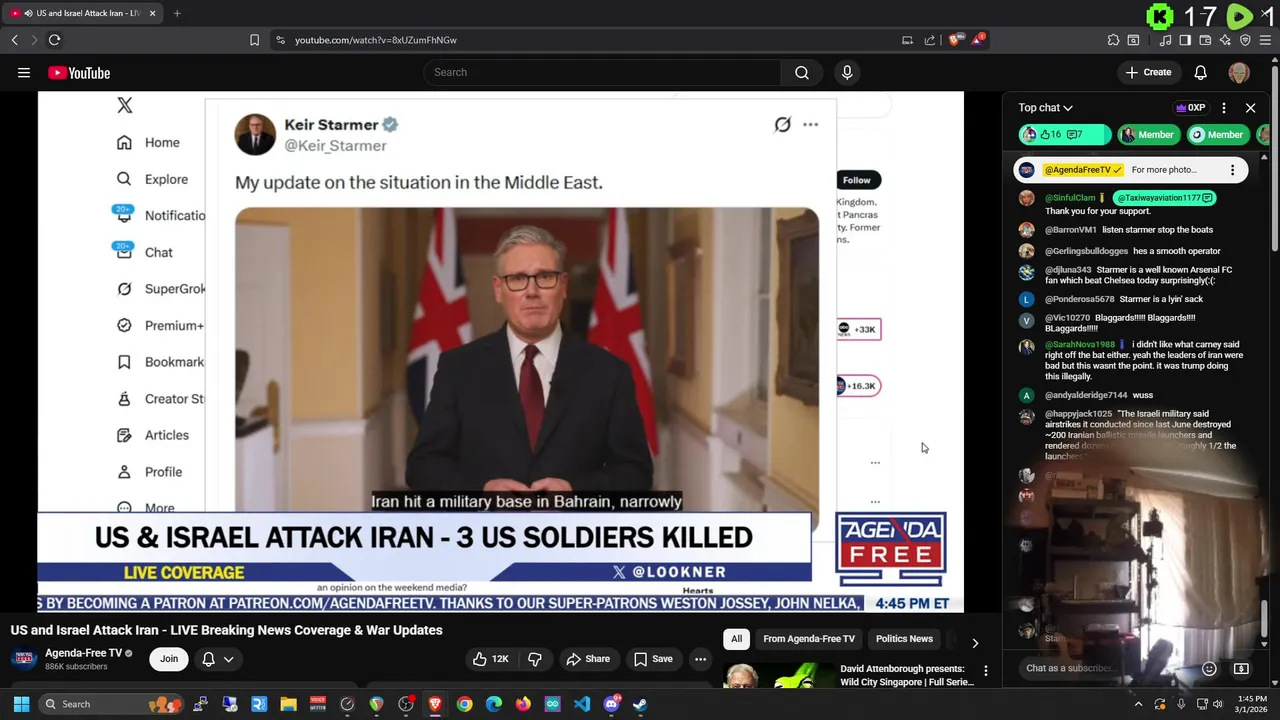Go back with the browser back arrow

[14, 40]
